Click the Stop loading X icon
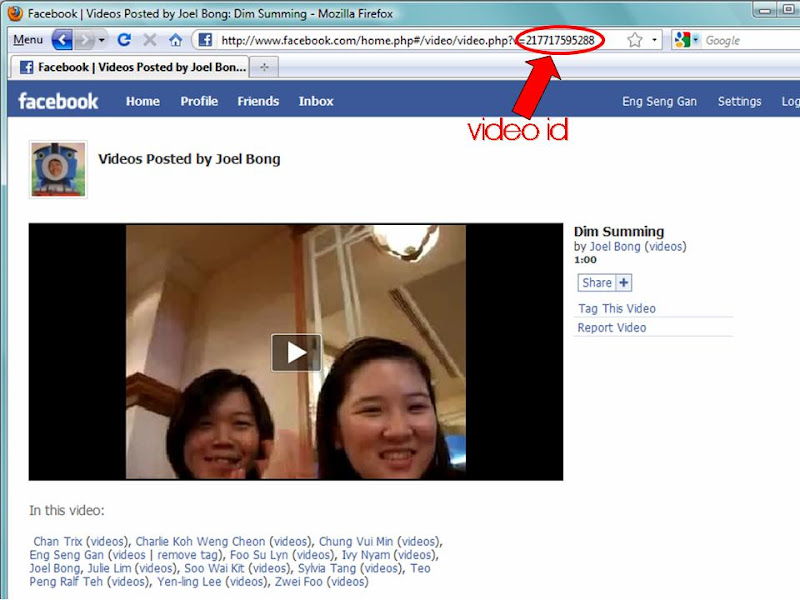 point(149,40)
